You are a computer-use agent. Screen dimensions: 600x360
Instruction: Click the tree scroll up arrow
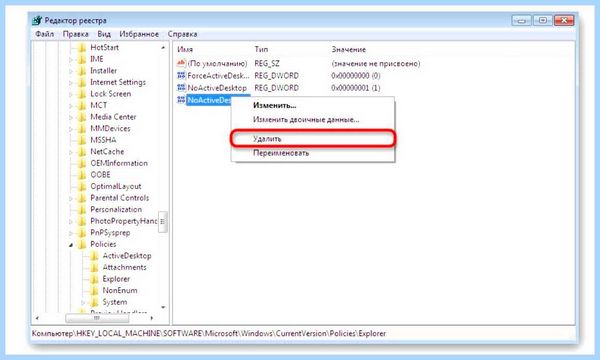(x=163, y=47)
